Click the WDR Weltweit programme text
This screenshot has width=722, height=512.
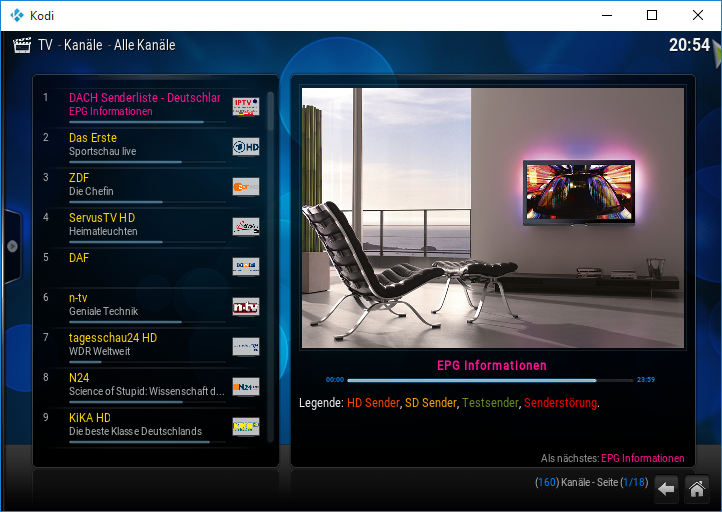tap(99, 351)
